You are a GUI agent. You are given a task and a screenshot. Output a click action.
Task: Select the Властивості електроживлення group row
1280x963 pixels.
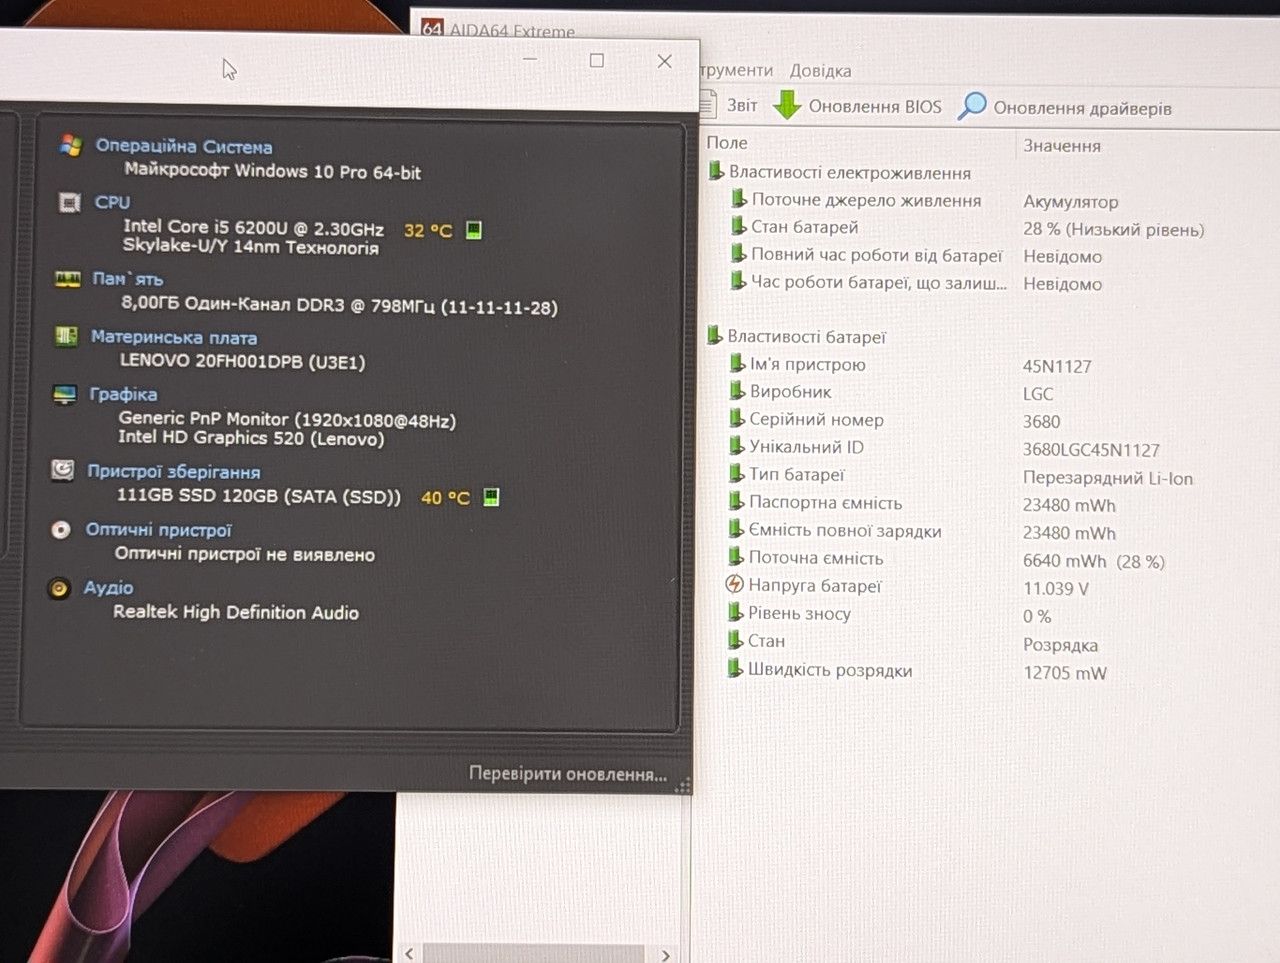[x=840, y=172]
